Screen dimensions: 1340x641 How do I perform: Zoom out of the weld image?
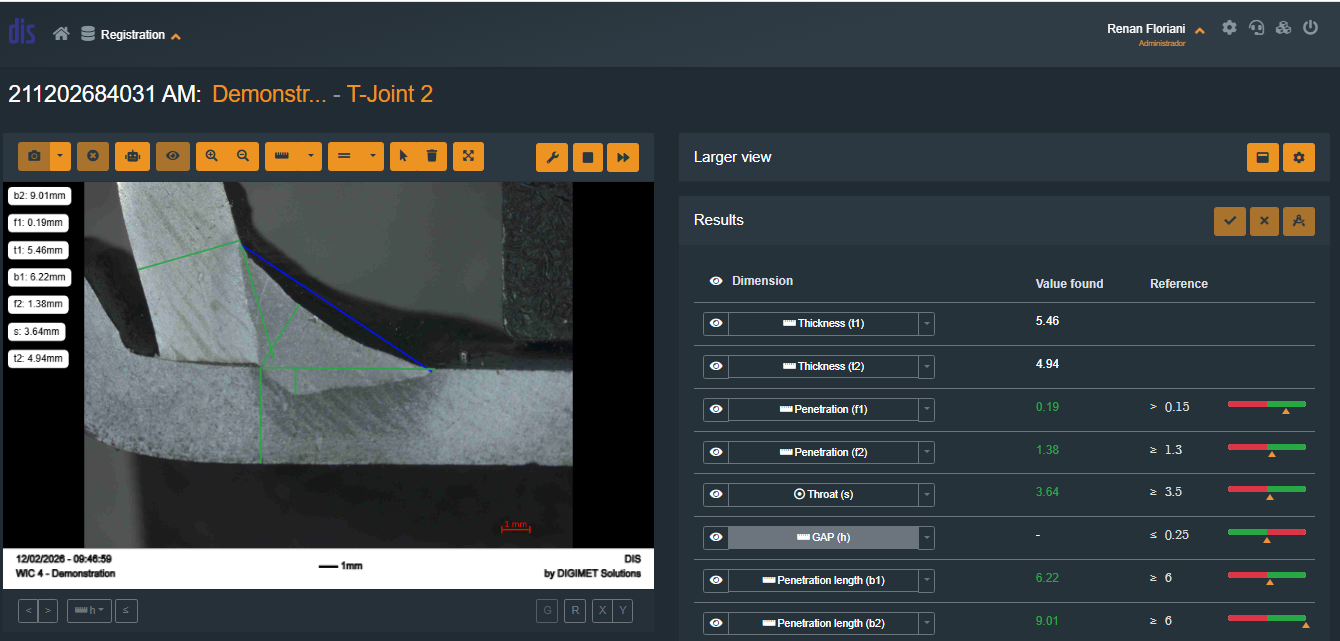tap(242, 156)
